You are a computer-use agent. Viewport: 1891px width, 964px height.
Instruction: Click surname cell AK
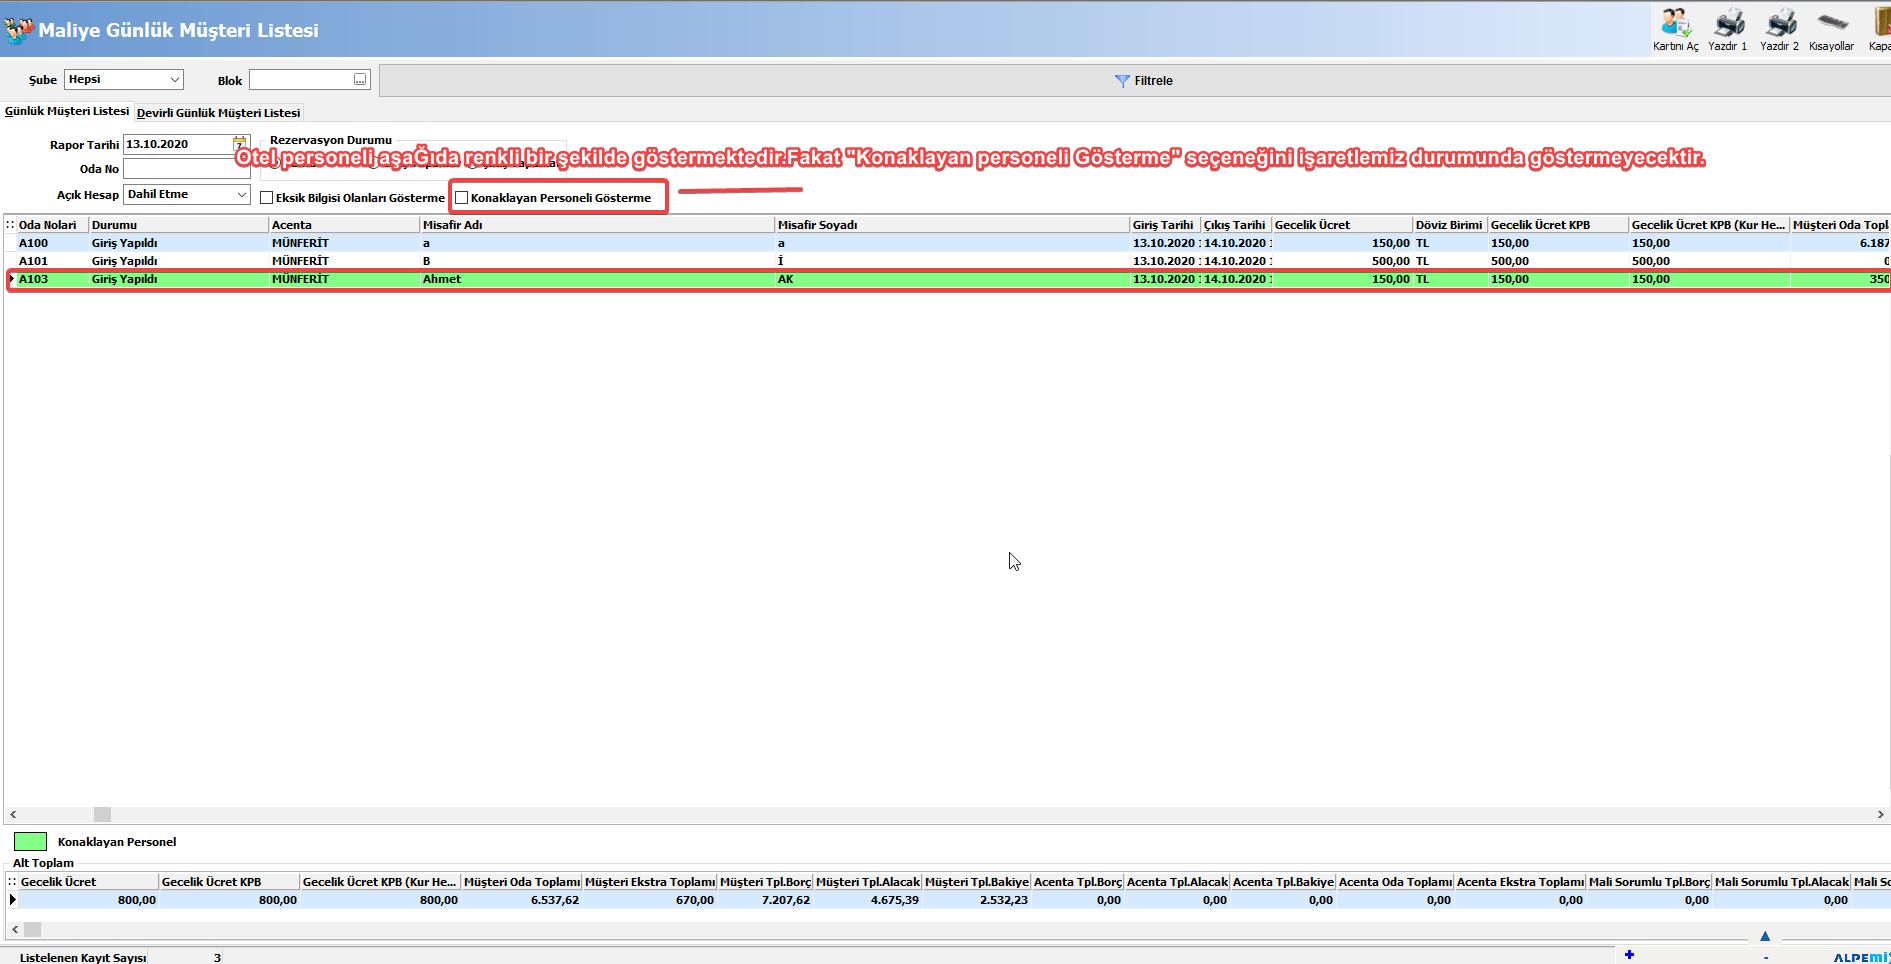(x=952, y=279)
